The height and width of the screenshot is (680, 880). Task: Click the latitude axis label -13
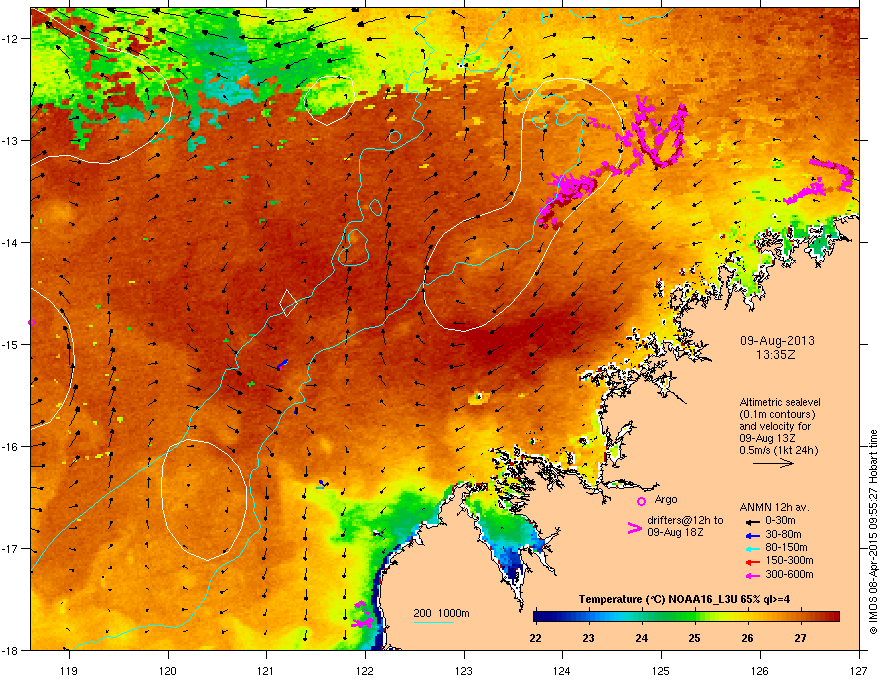10,141
